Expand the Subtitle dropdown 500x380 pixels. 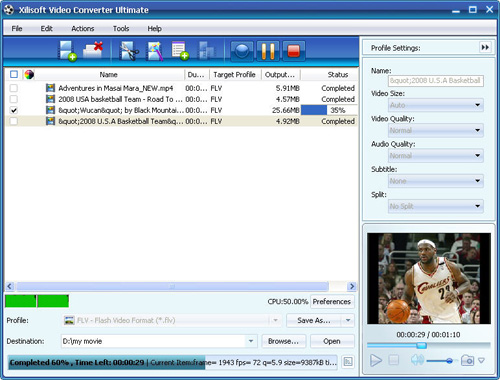477,181
